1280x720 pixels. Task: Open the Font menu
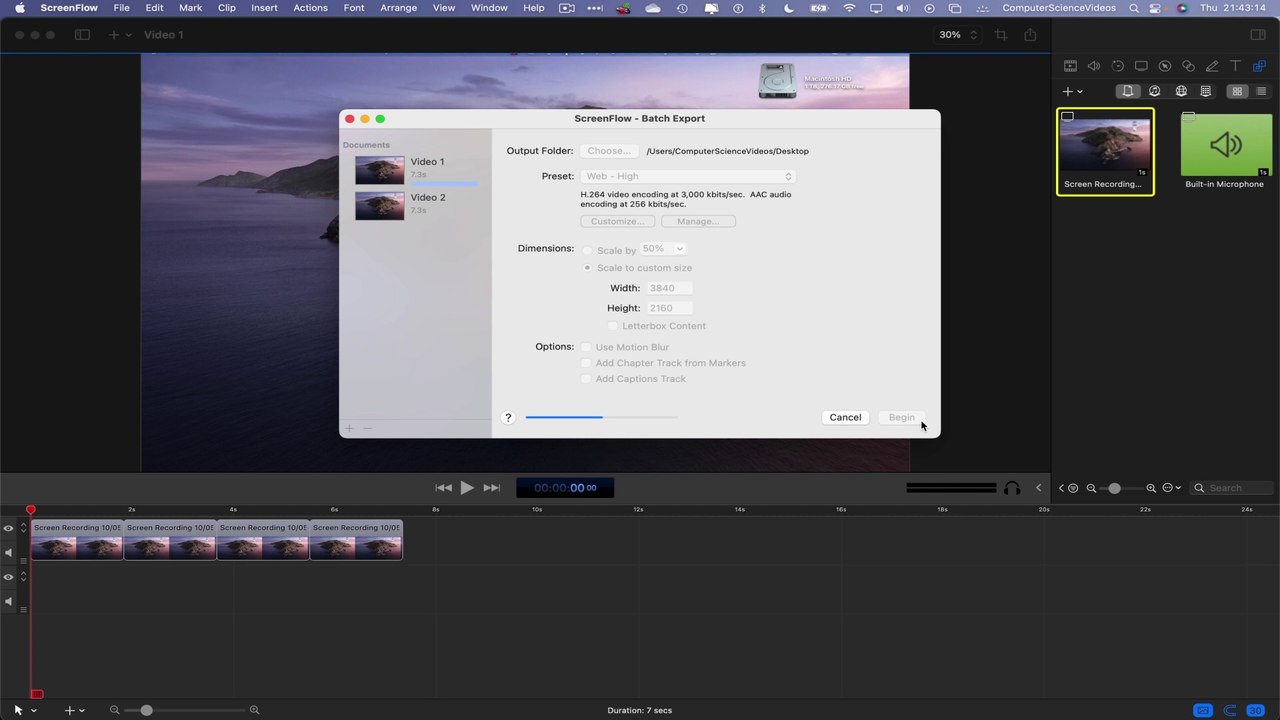354,8
